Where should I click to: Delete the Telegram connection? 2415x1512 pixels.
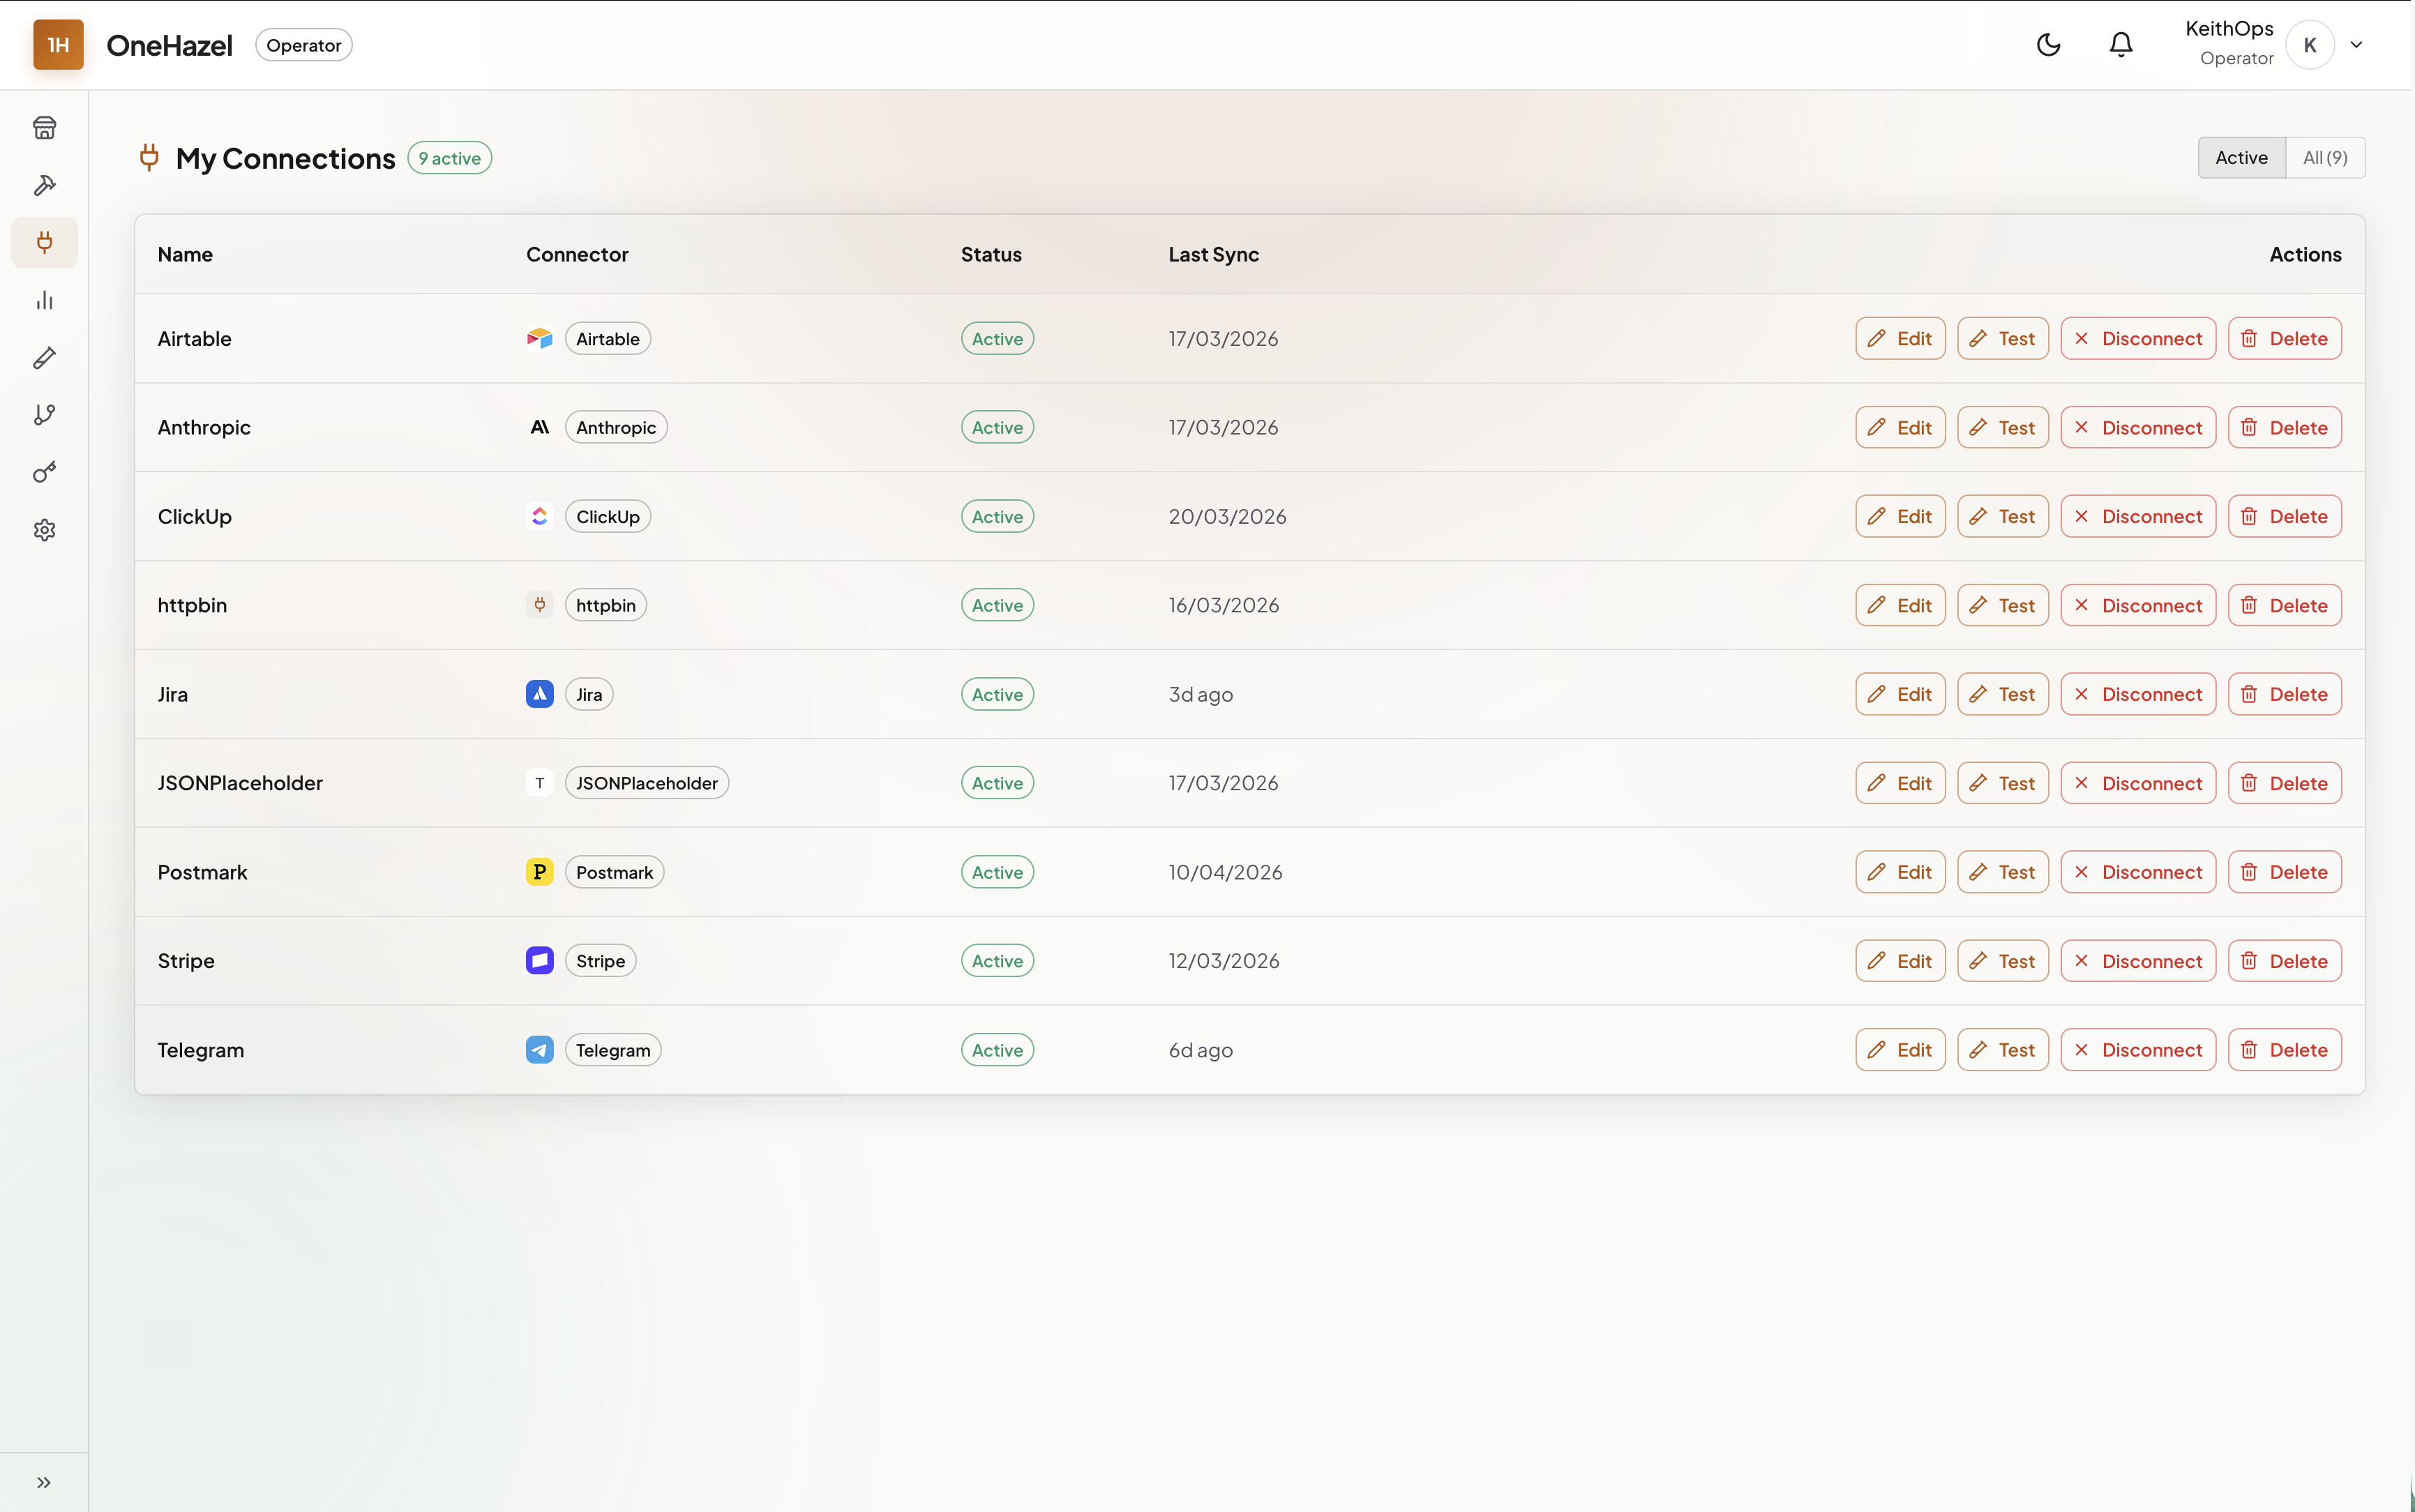(2284, 1050)
